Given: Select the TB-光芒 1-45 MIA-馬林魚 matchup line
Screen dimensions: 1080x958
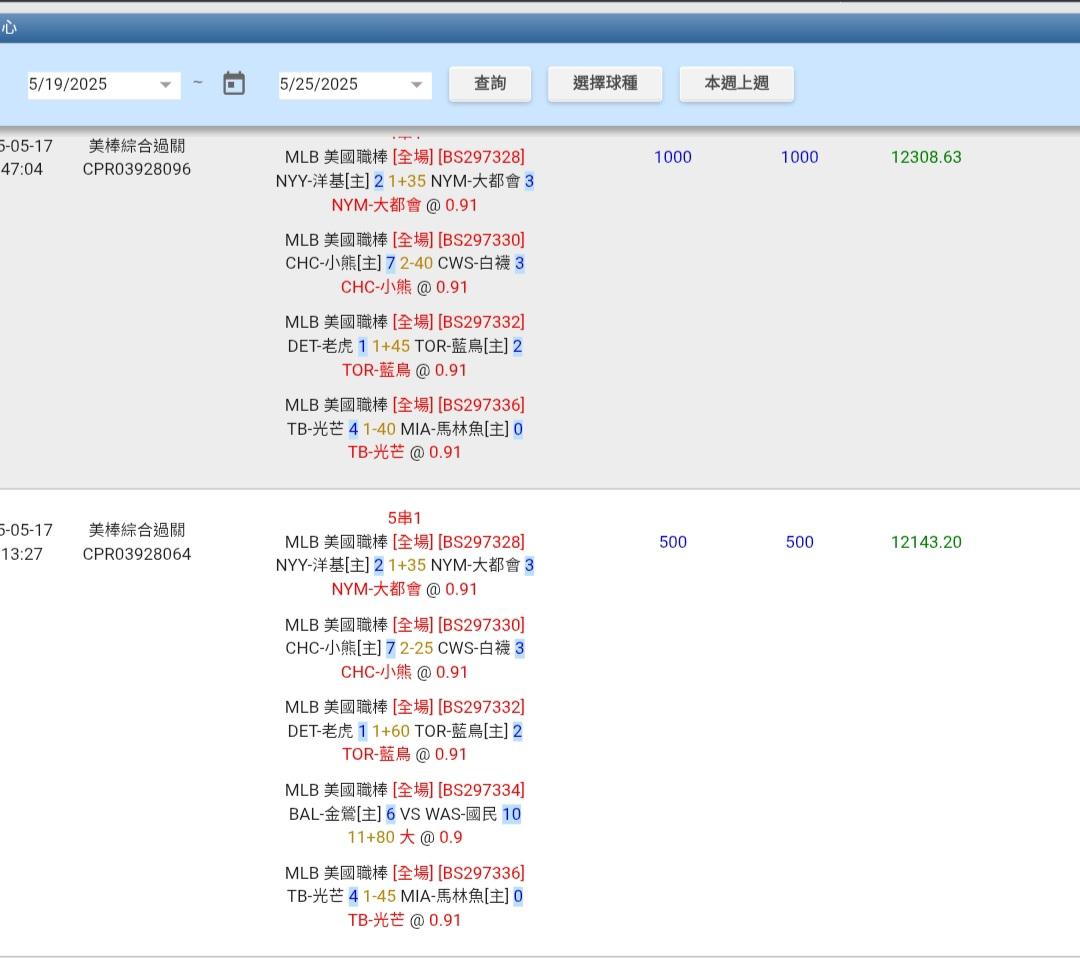Looking at the screenshot, I should click(405, 896).
